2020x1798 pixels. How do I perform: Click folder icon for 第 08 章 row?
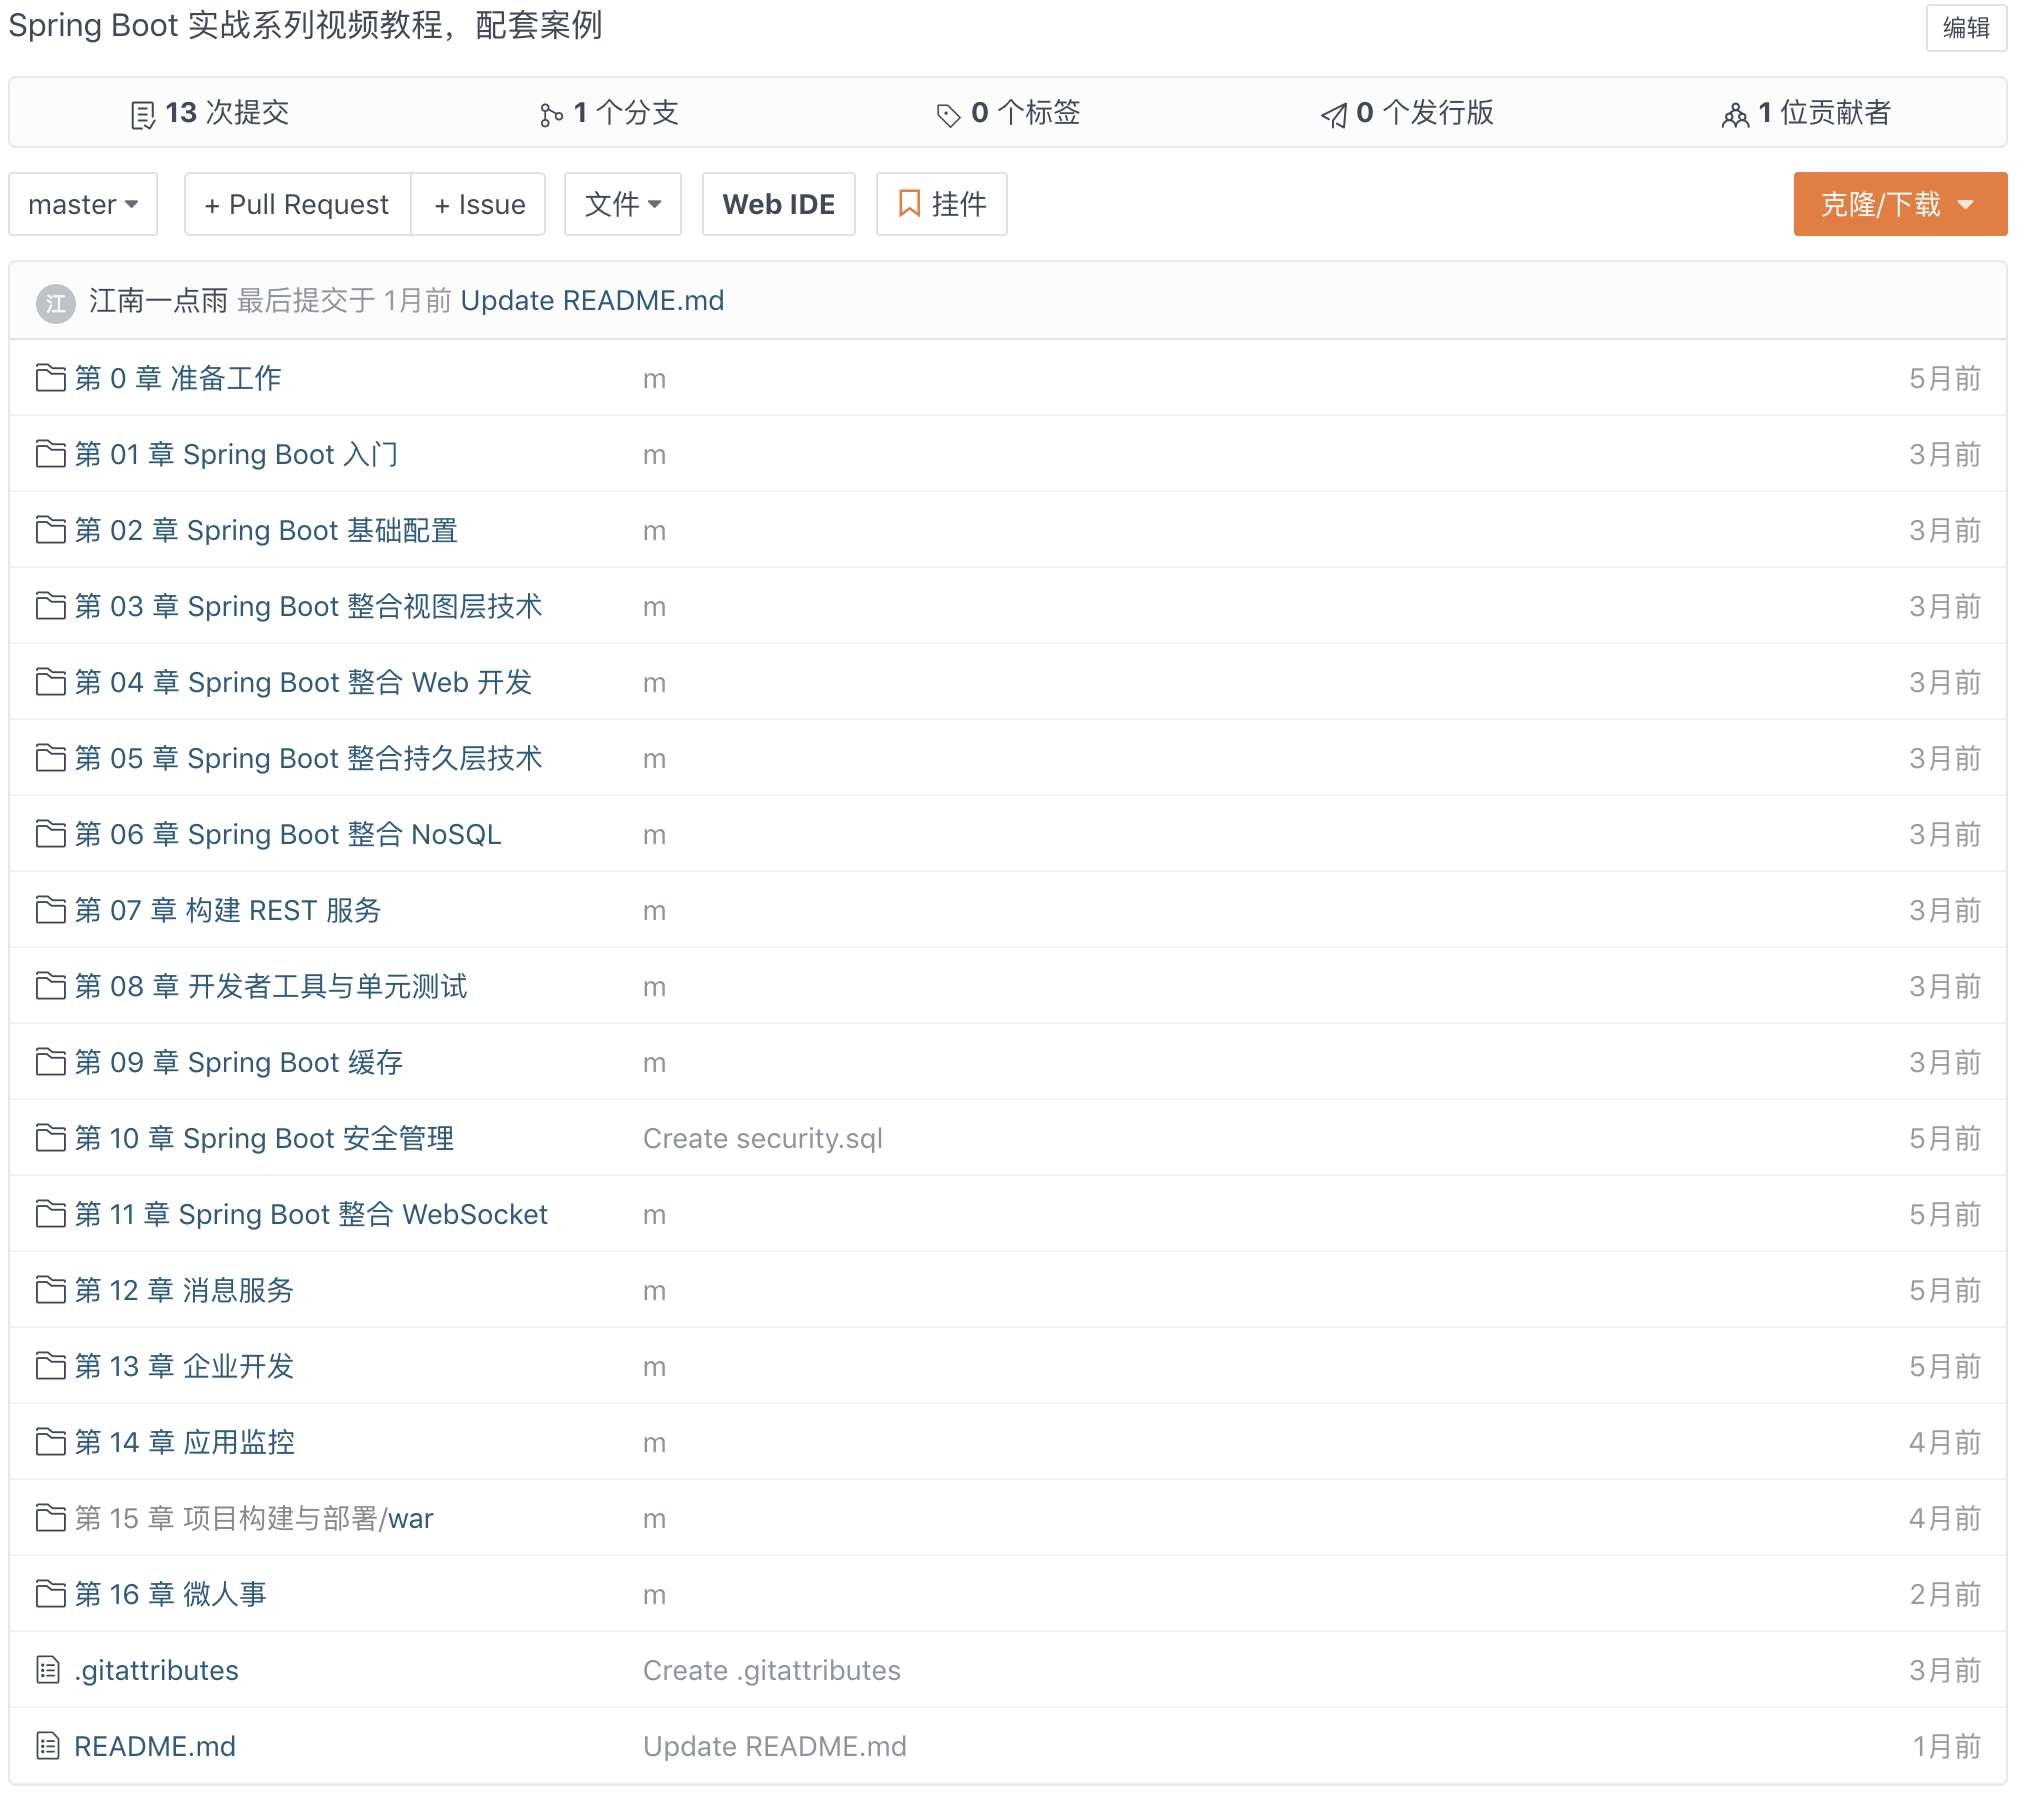coord(50,986)
